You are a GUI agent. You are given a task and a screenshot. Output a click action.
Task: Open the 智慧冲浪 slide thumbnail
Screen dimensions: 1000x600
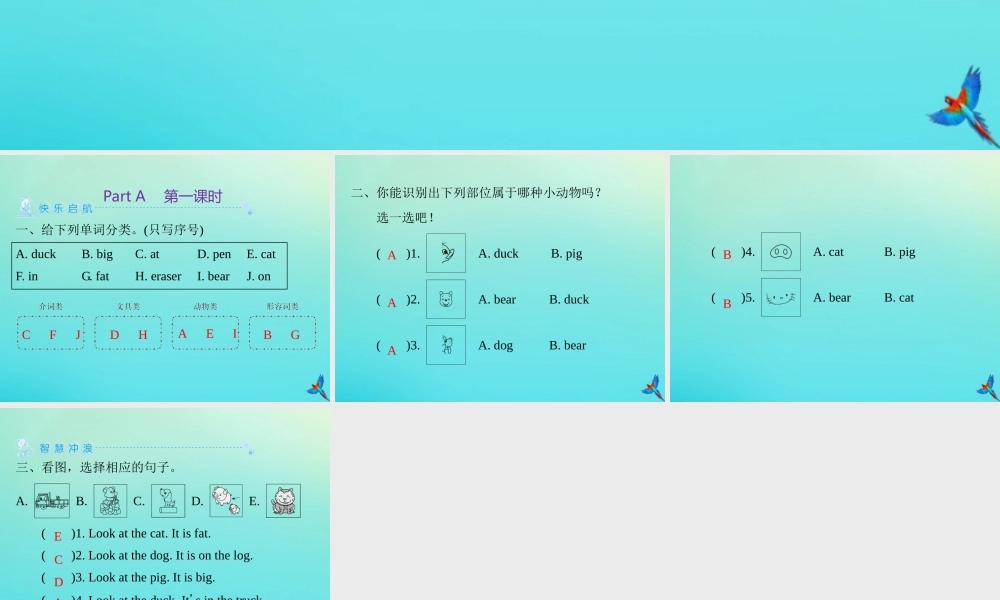pos(165,504)
